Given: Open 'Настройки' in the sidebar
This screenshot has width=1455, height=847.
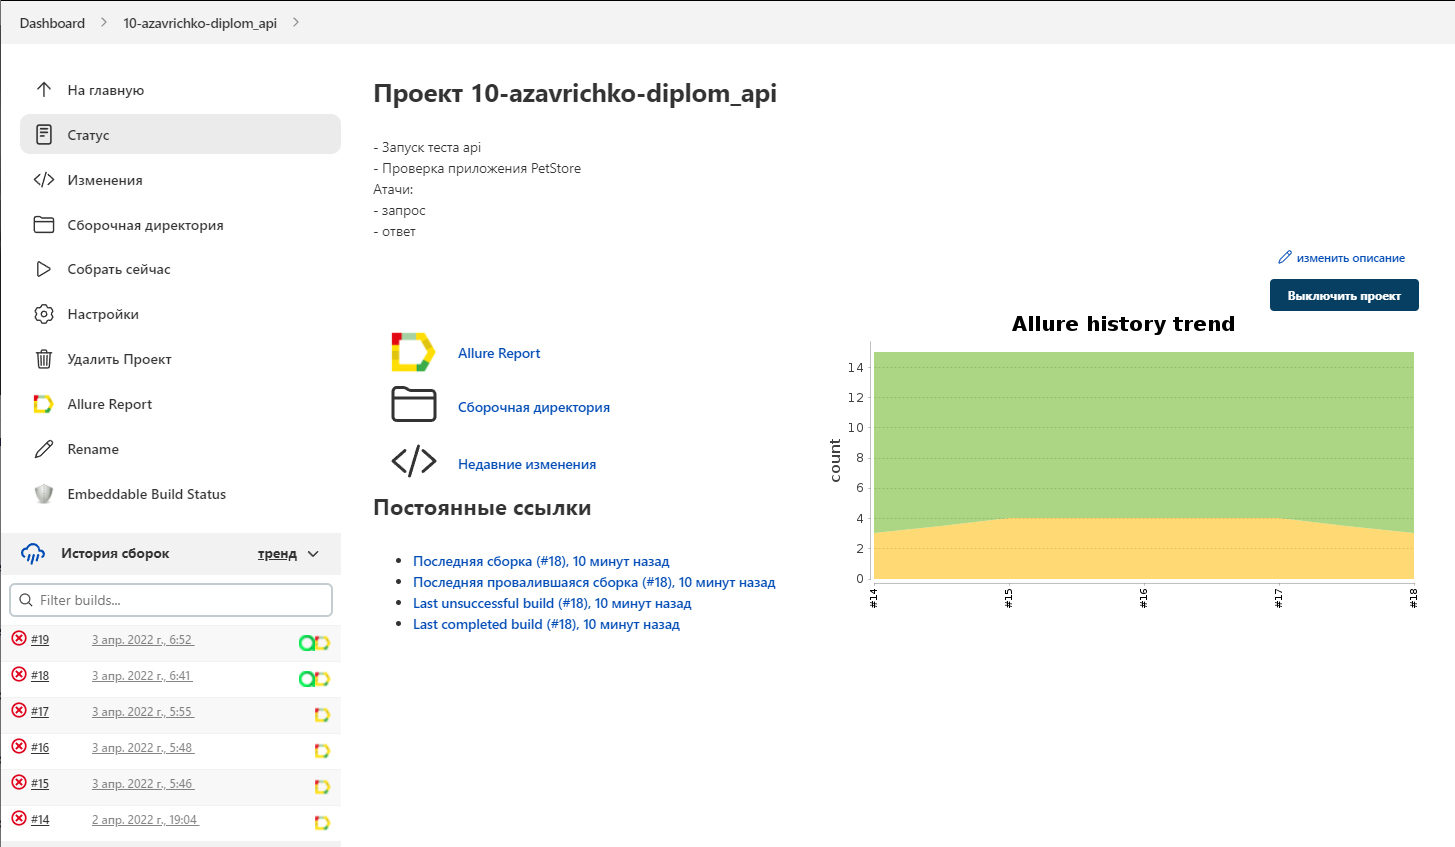Looking at the screenshot, I should (x=180, y=314).
